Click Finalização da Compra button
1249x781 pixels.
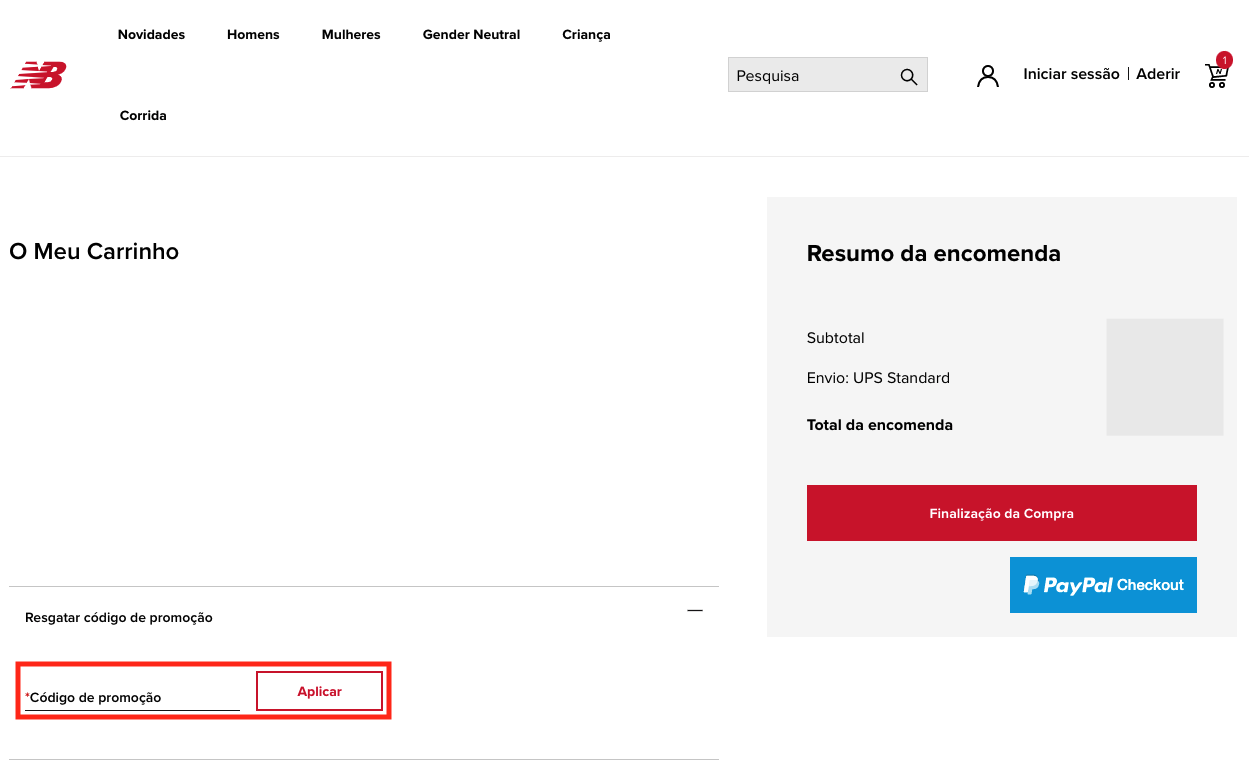(x=1001, y=513)
